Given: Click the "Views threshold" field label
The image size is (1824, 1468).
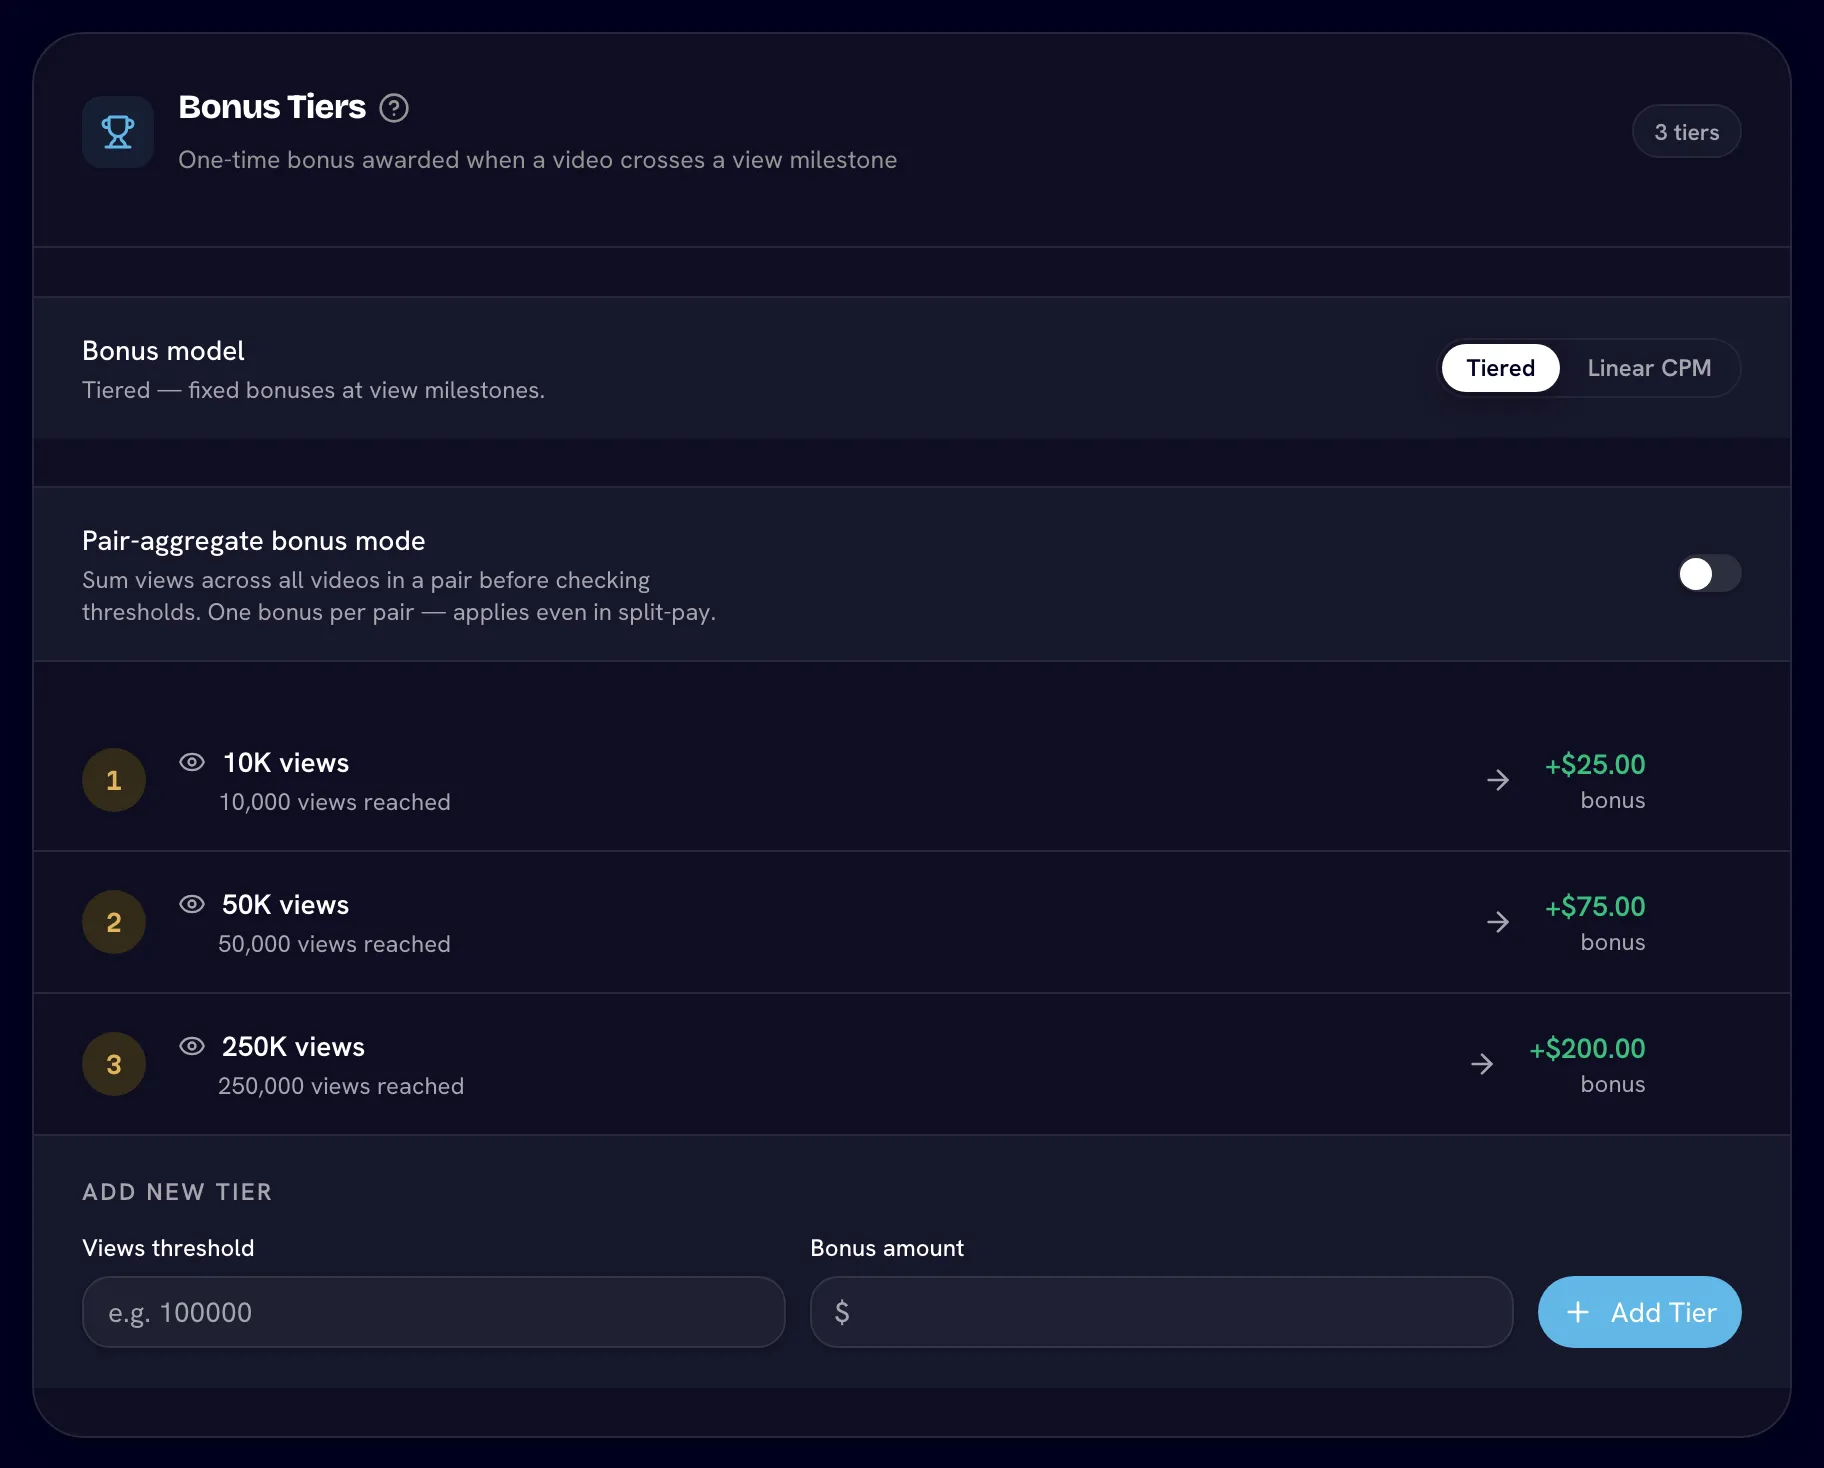Looking at the screenshot, I should click(x=168, y=1248).
